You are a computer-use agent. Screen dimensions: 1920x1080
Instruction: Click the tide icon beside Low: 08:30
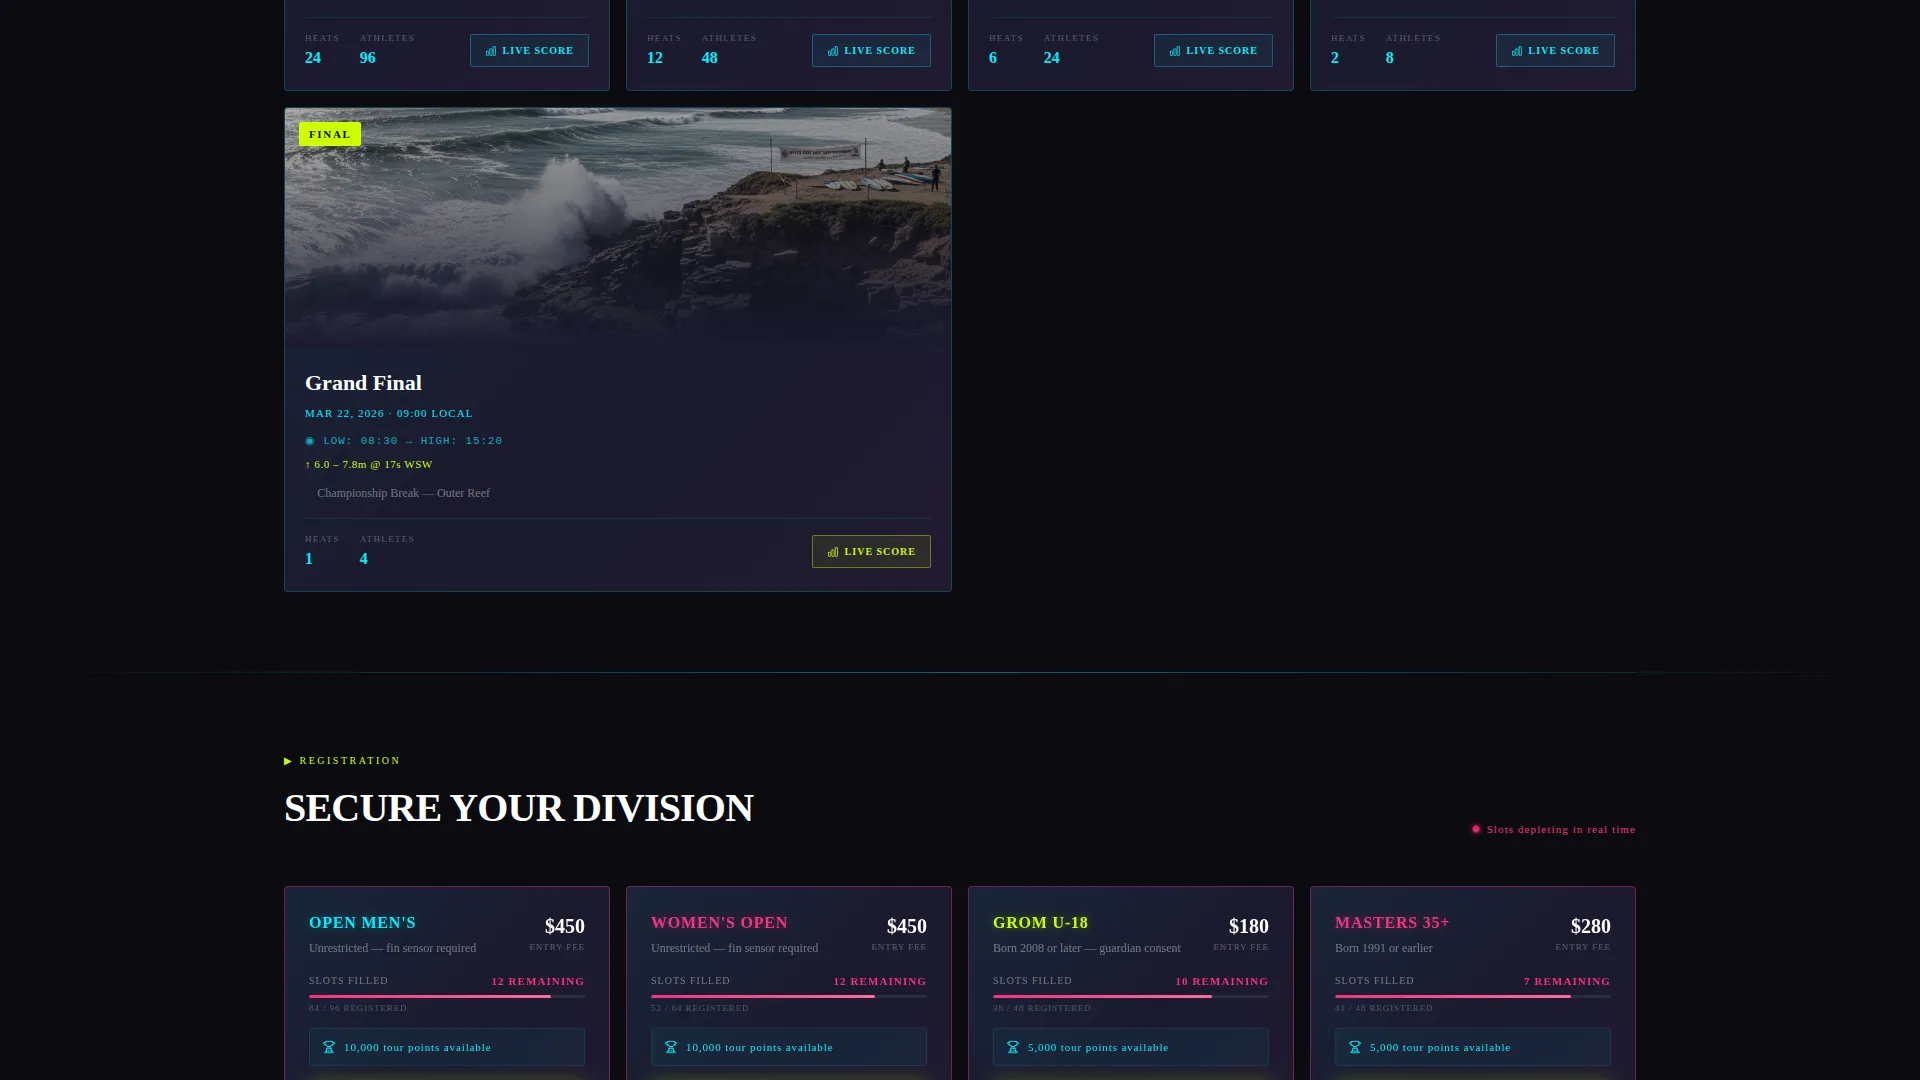(x=310, y=441)
